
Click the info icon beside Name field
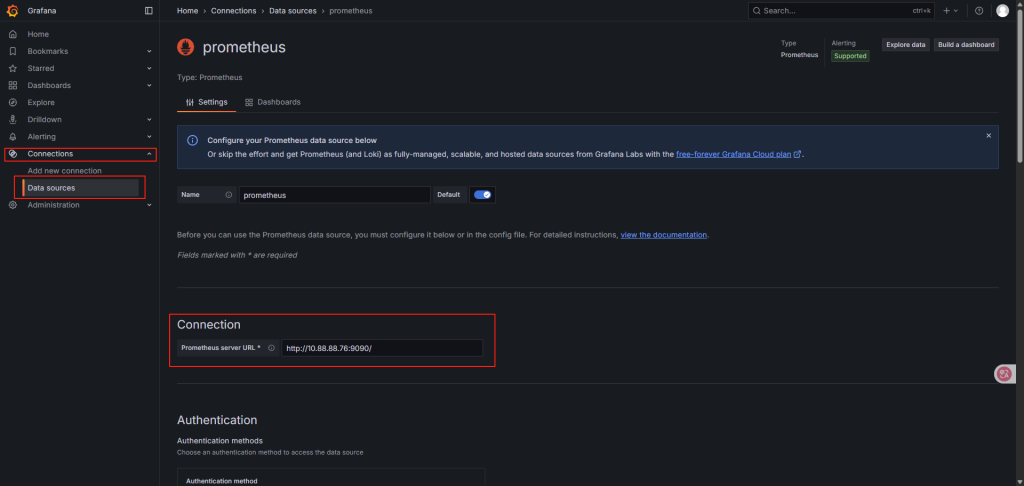click(229, 195)
